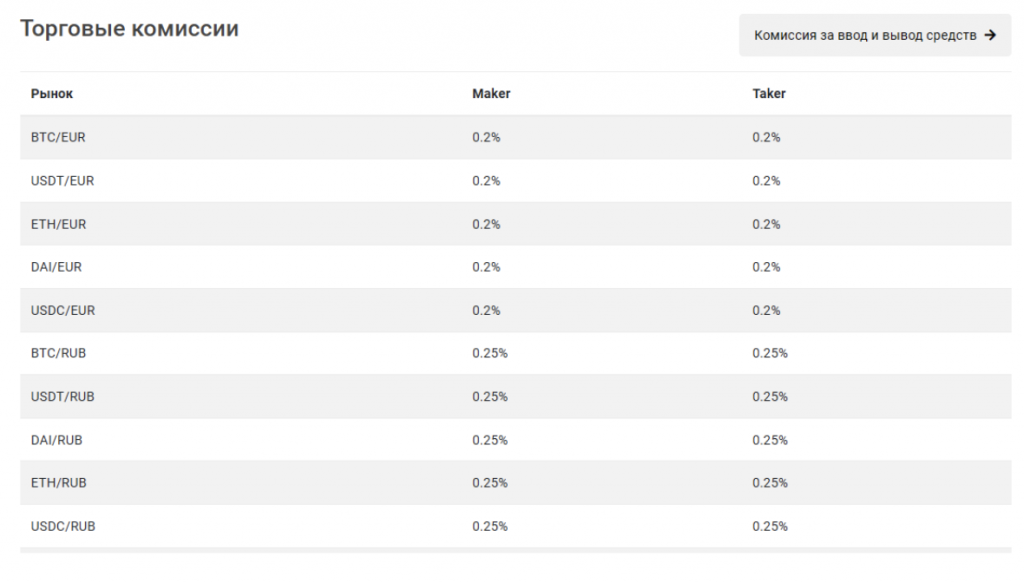
Task: Select the USDC/RUB market row
Action: pyautogui.click(x=63, y=526)
